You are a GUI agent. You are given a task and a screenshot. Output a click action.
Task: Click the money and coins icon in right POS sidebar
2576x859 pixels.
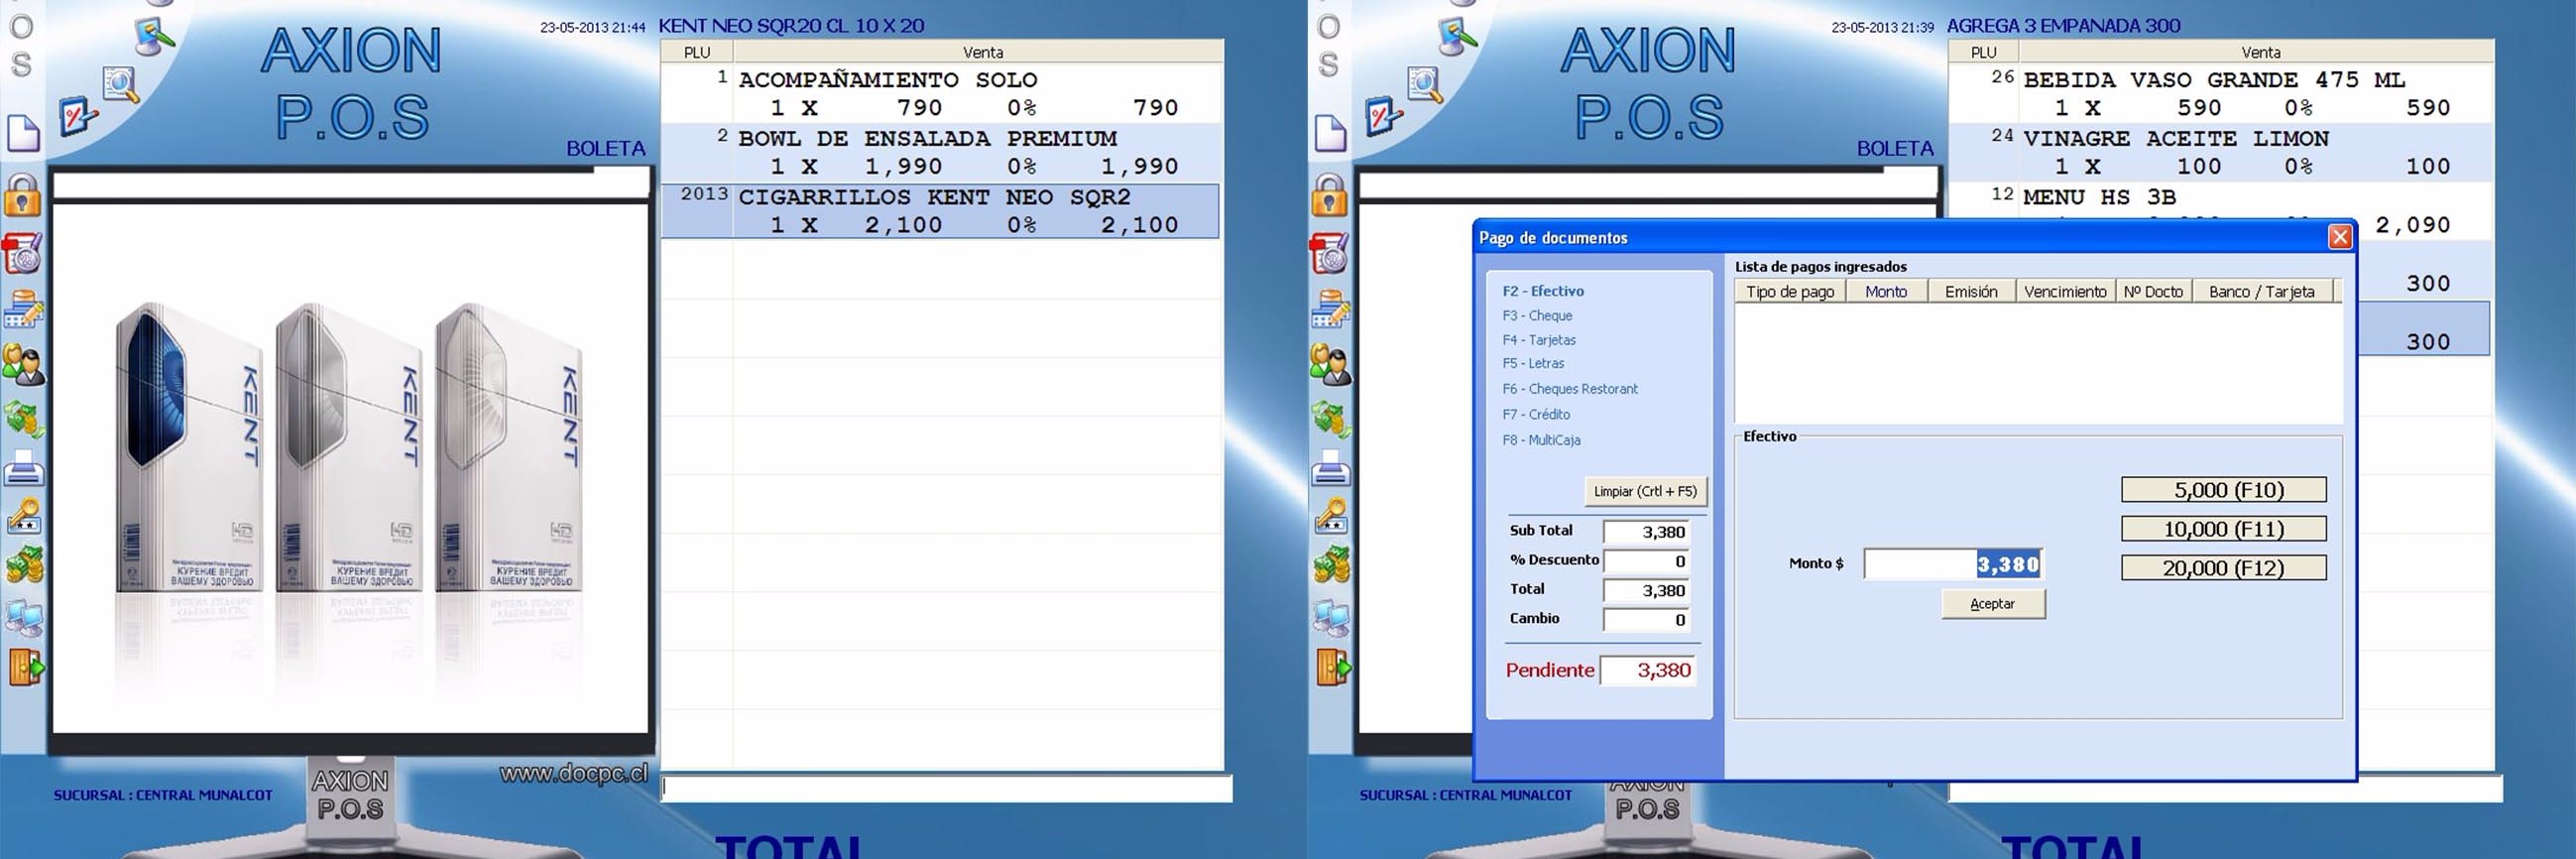tap(1331, 565)
